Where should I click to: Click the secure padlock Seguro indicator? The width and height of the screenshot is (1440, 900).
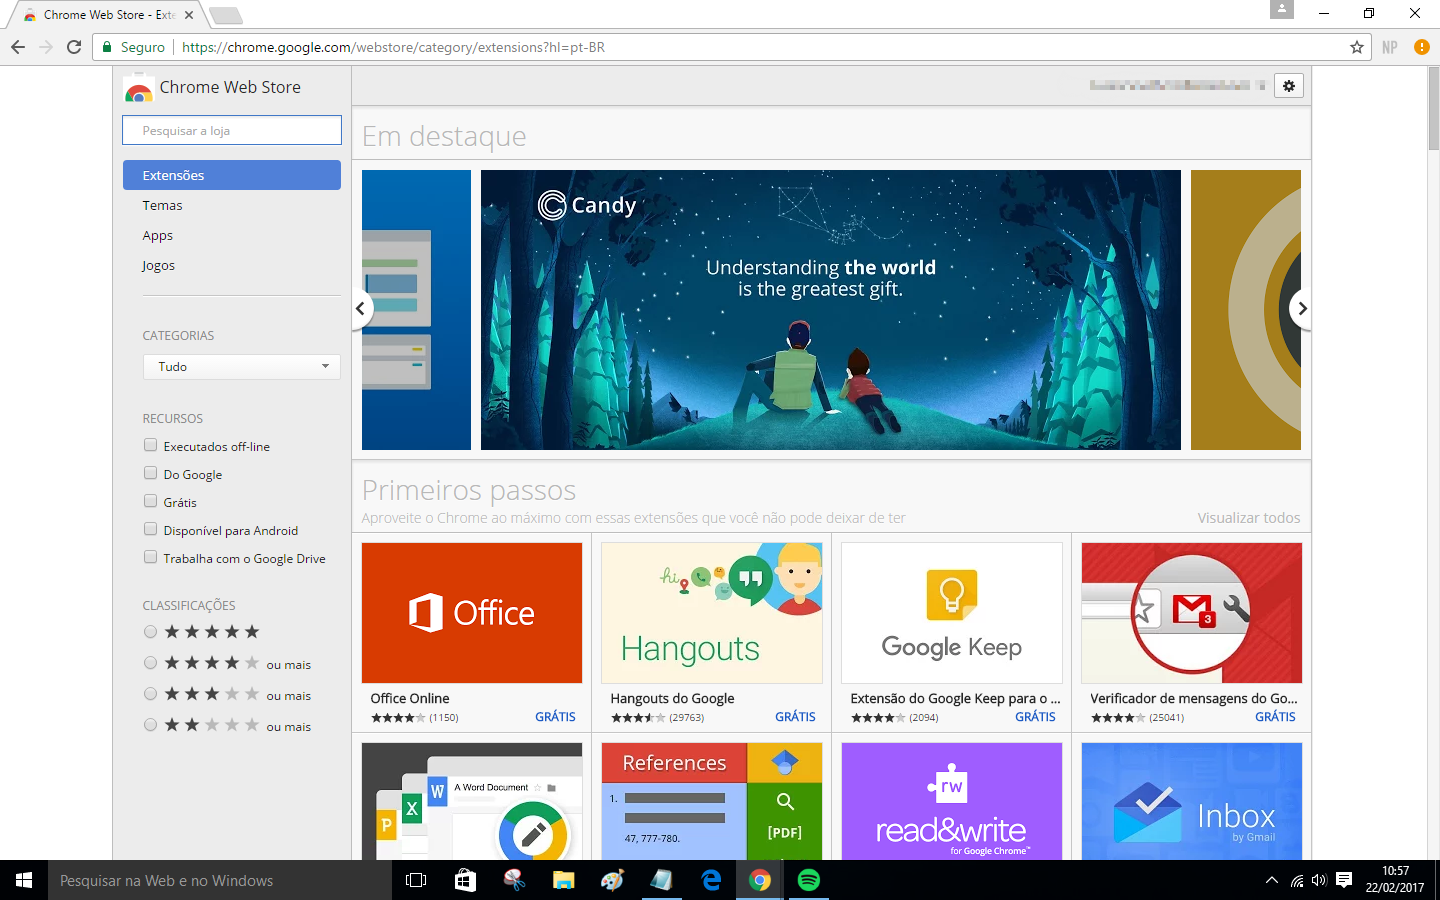point(134,47)
